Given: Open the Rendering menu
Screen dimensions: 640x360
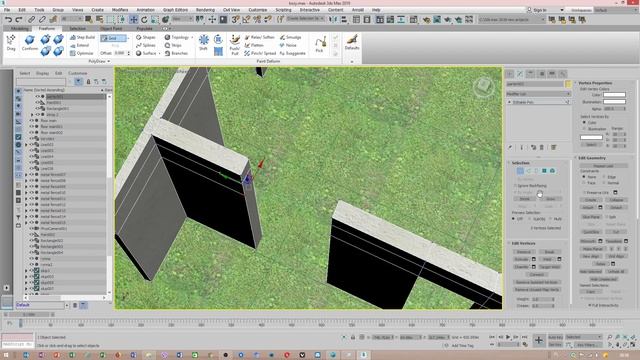Looking at the screenshot, I should click(205, 10).
